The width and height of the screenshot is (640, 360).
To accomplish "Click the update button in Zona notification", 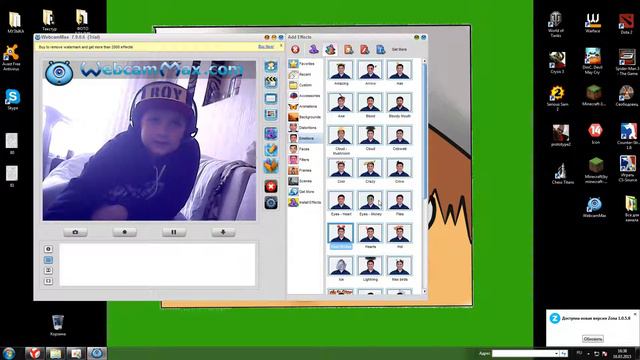I will (593, 339).
